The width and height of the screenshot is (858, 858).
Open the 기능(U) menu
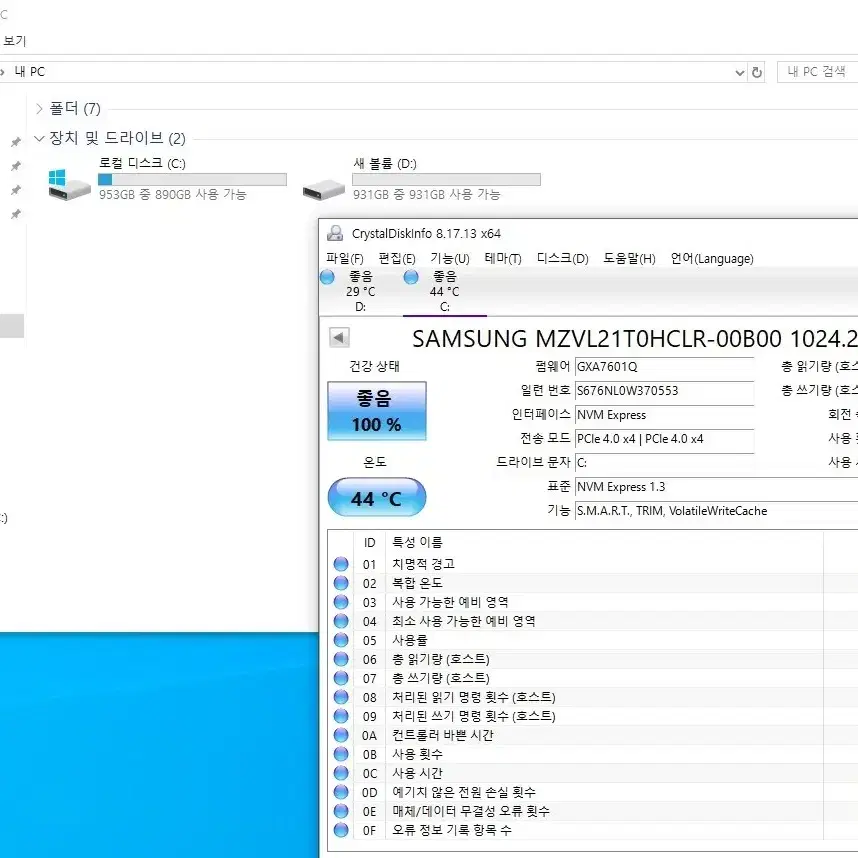pos(450,258)
